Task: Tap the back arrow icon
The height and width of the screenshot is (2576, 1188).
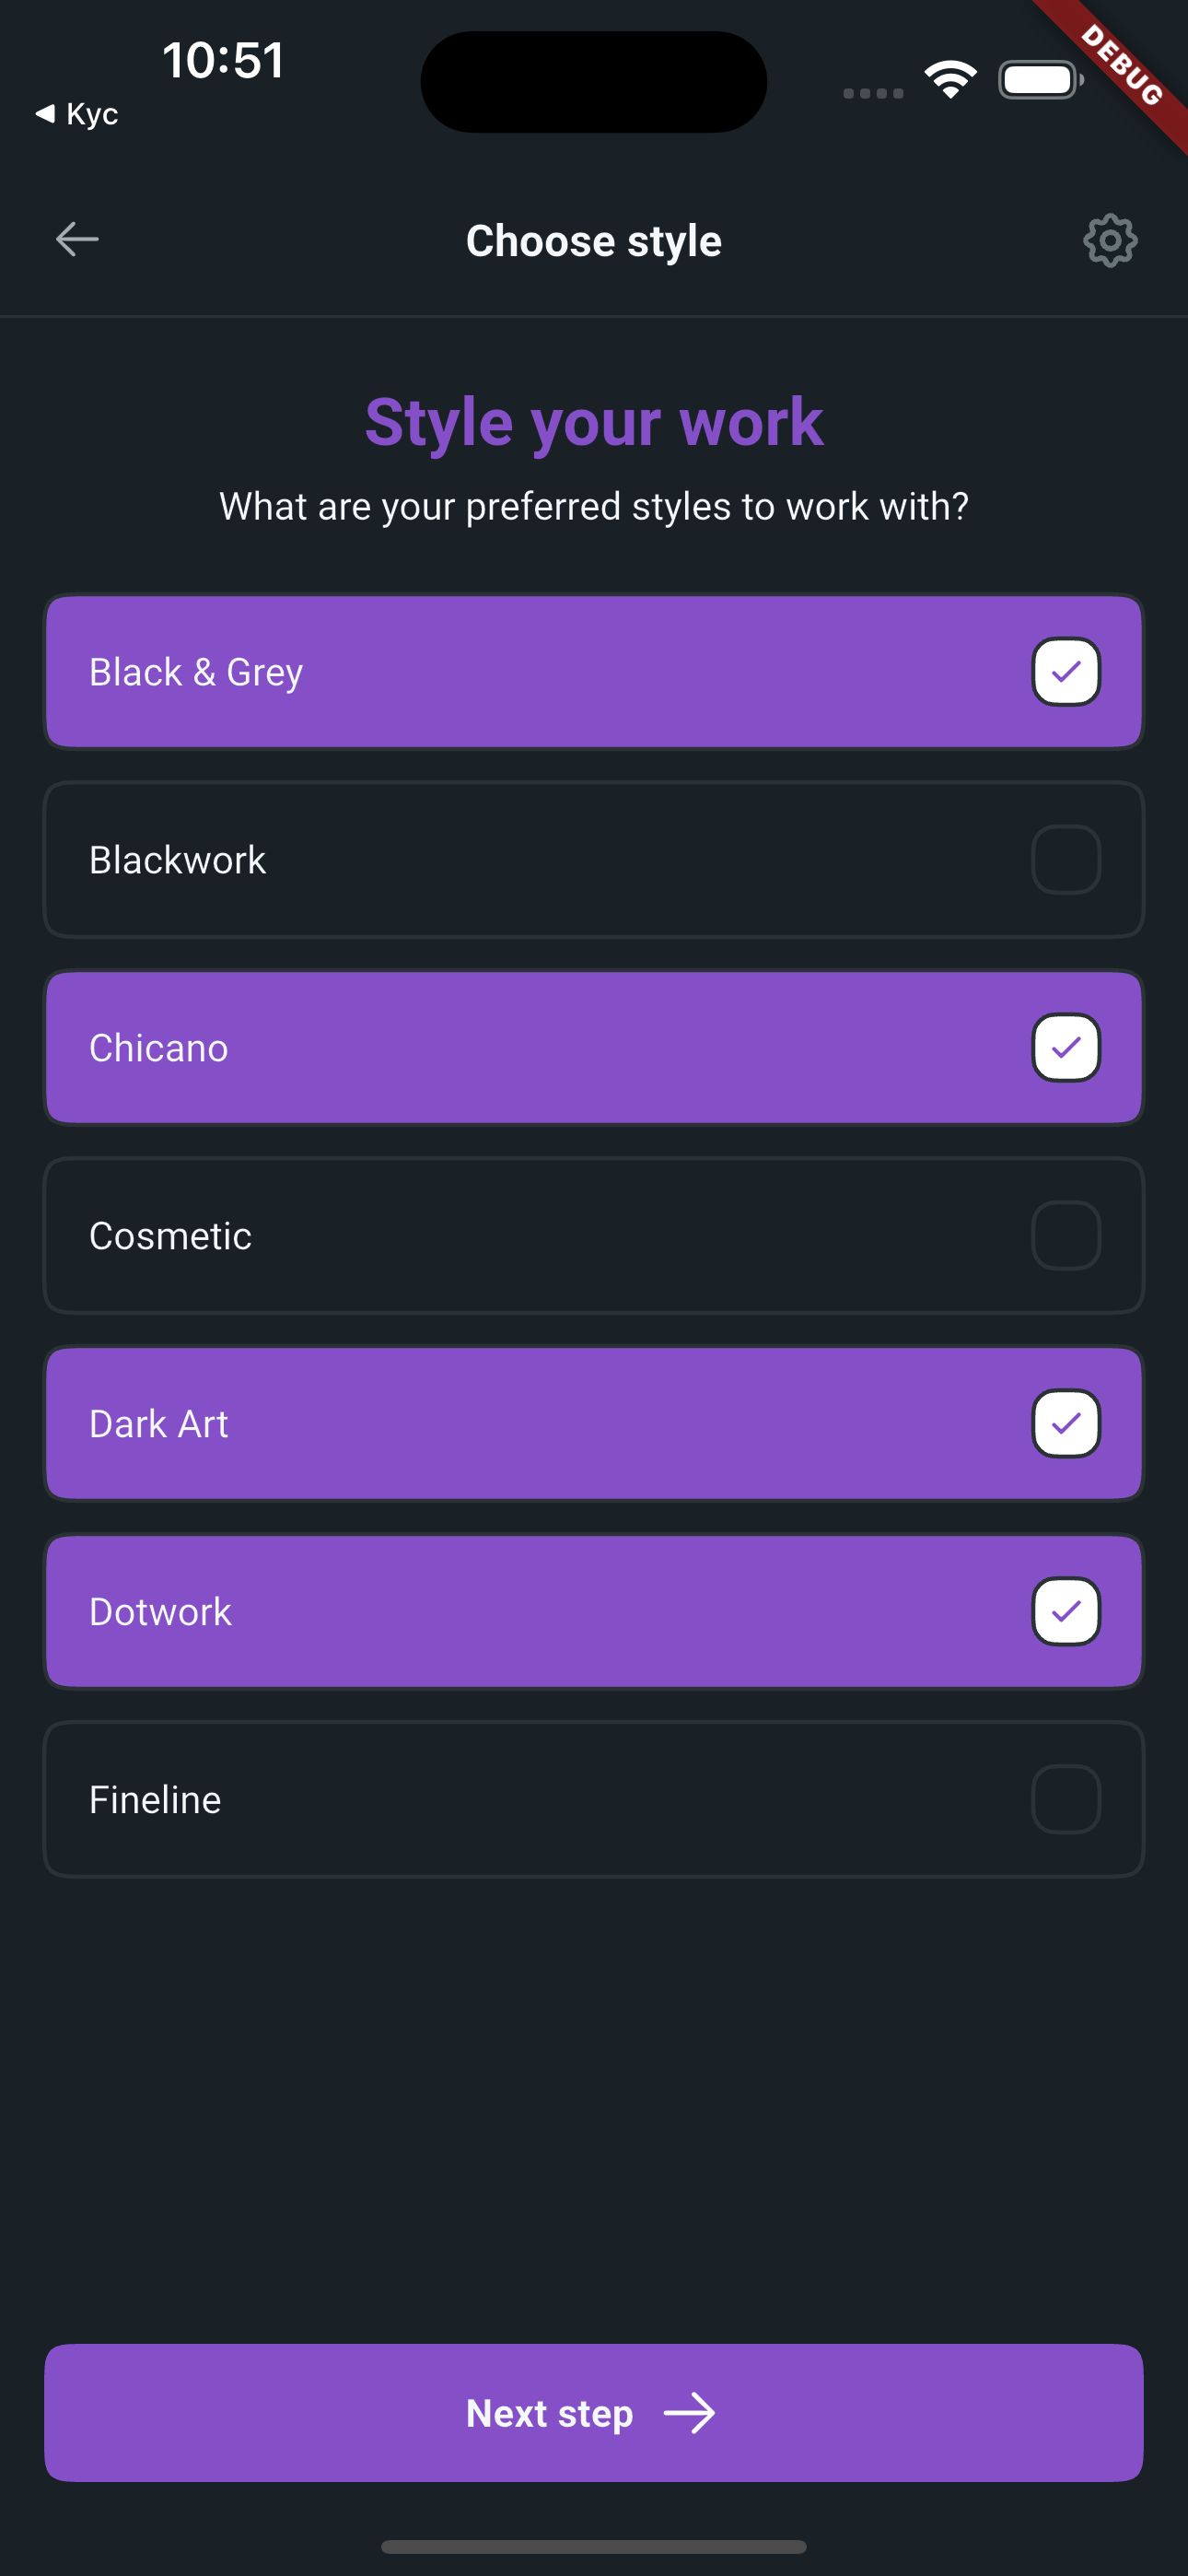Action: point(77,239)
